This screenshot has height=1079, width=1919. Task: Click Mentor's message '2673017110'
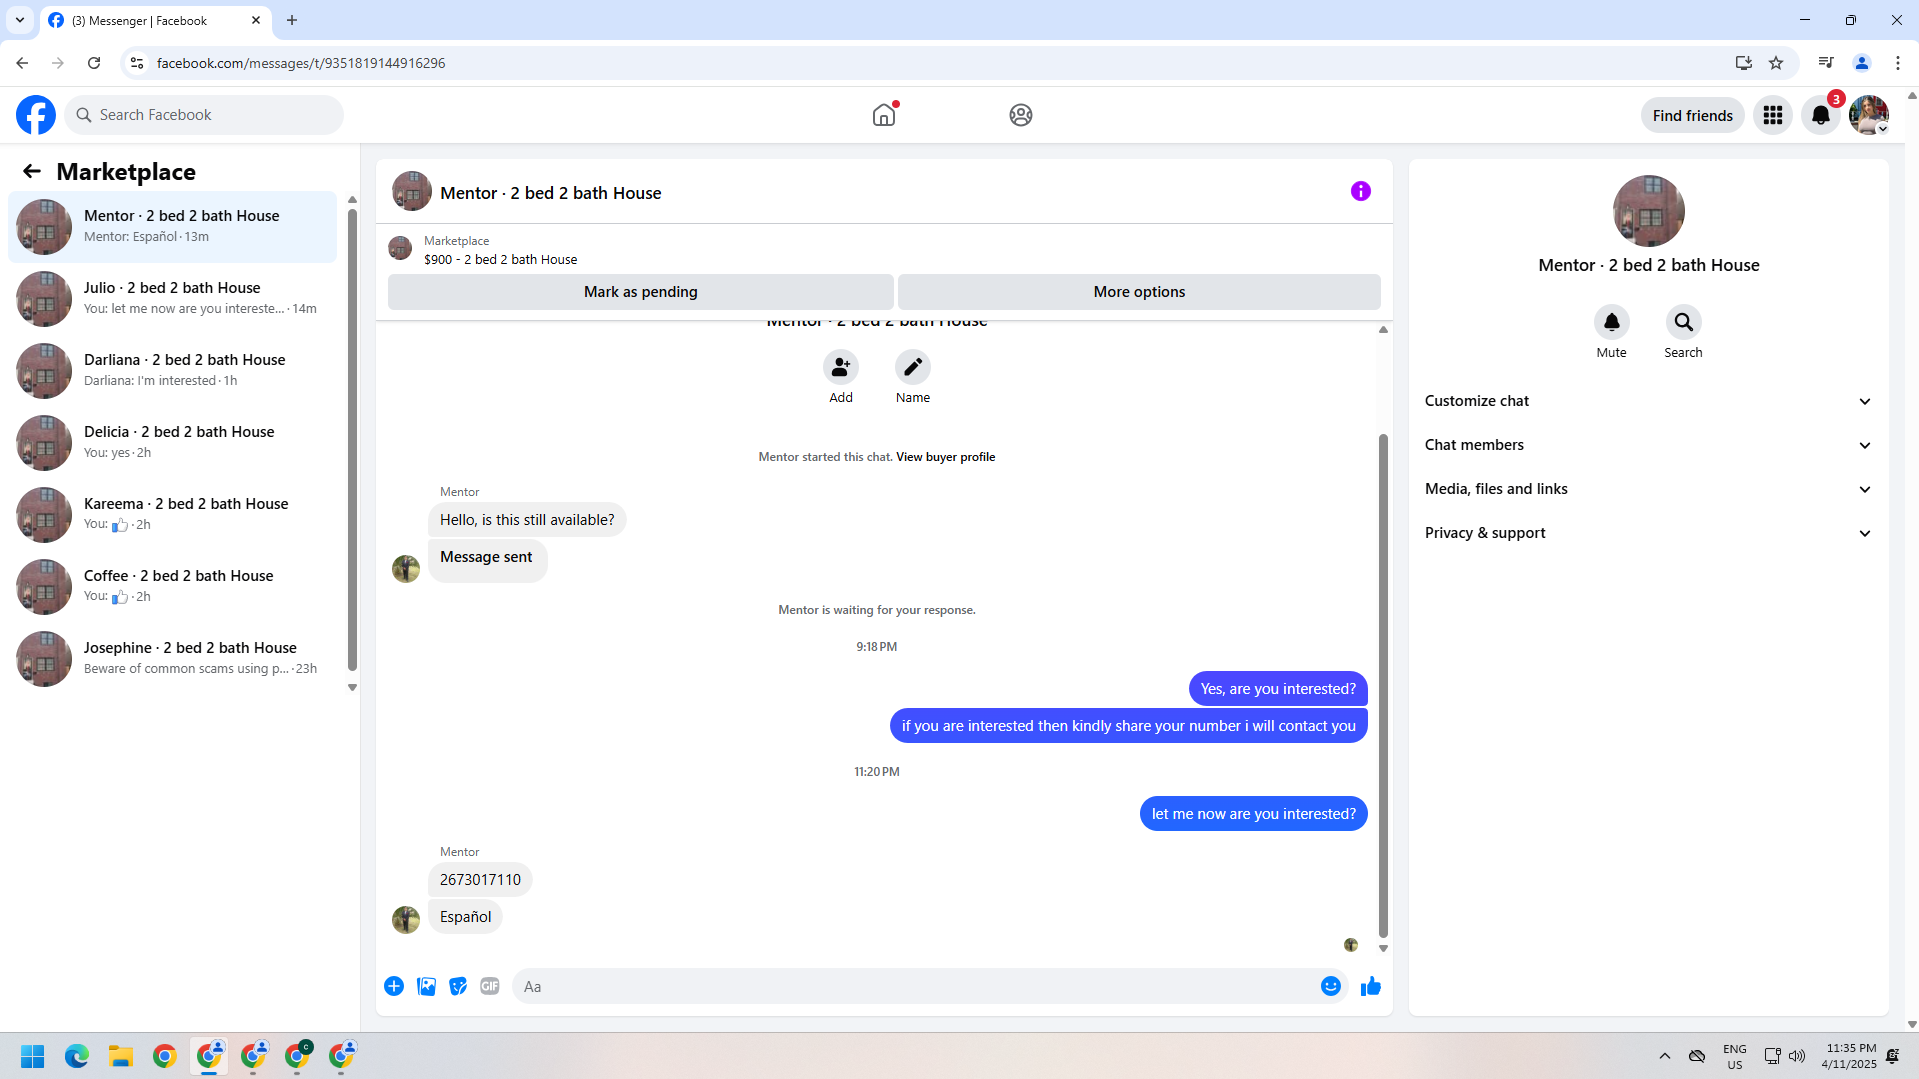tap(480, 880)
